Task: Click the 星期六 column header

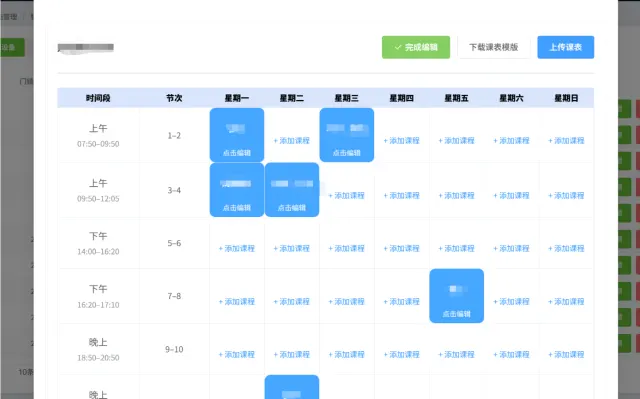Action: (511, 98)
